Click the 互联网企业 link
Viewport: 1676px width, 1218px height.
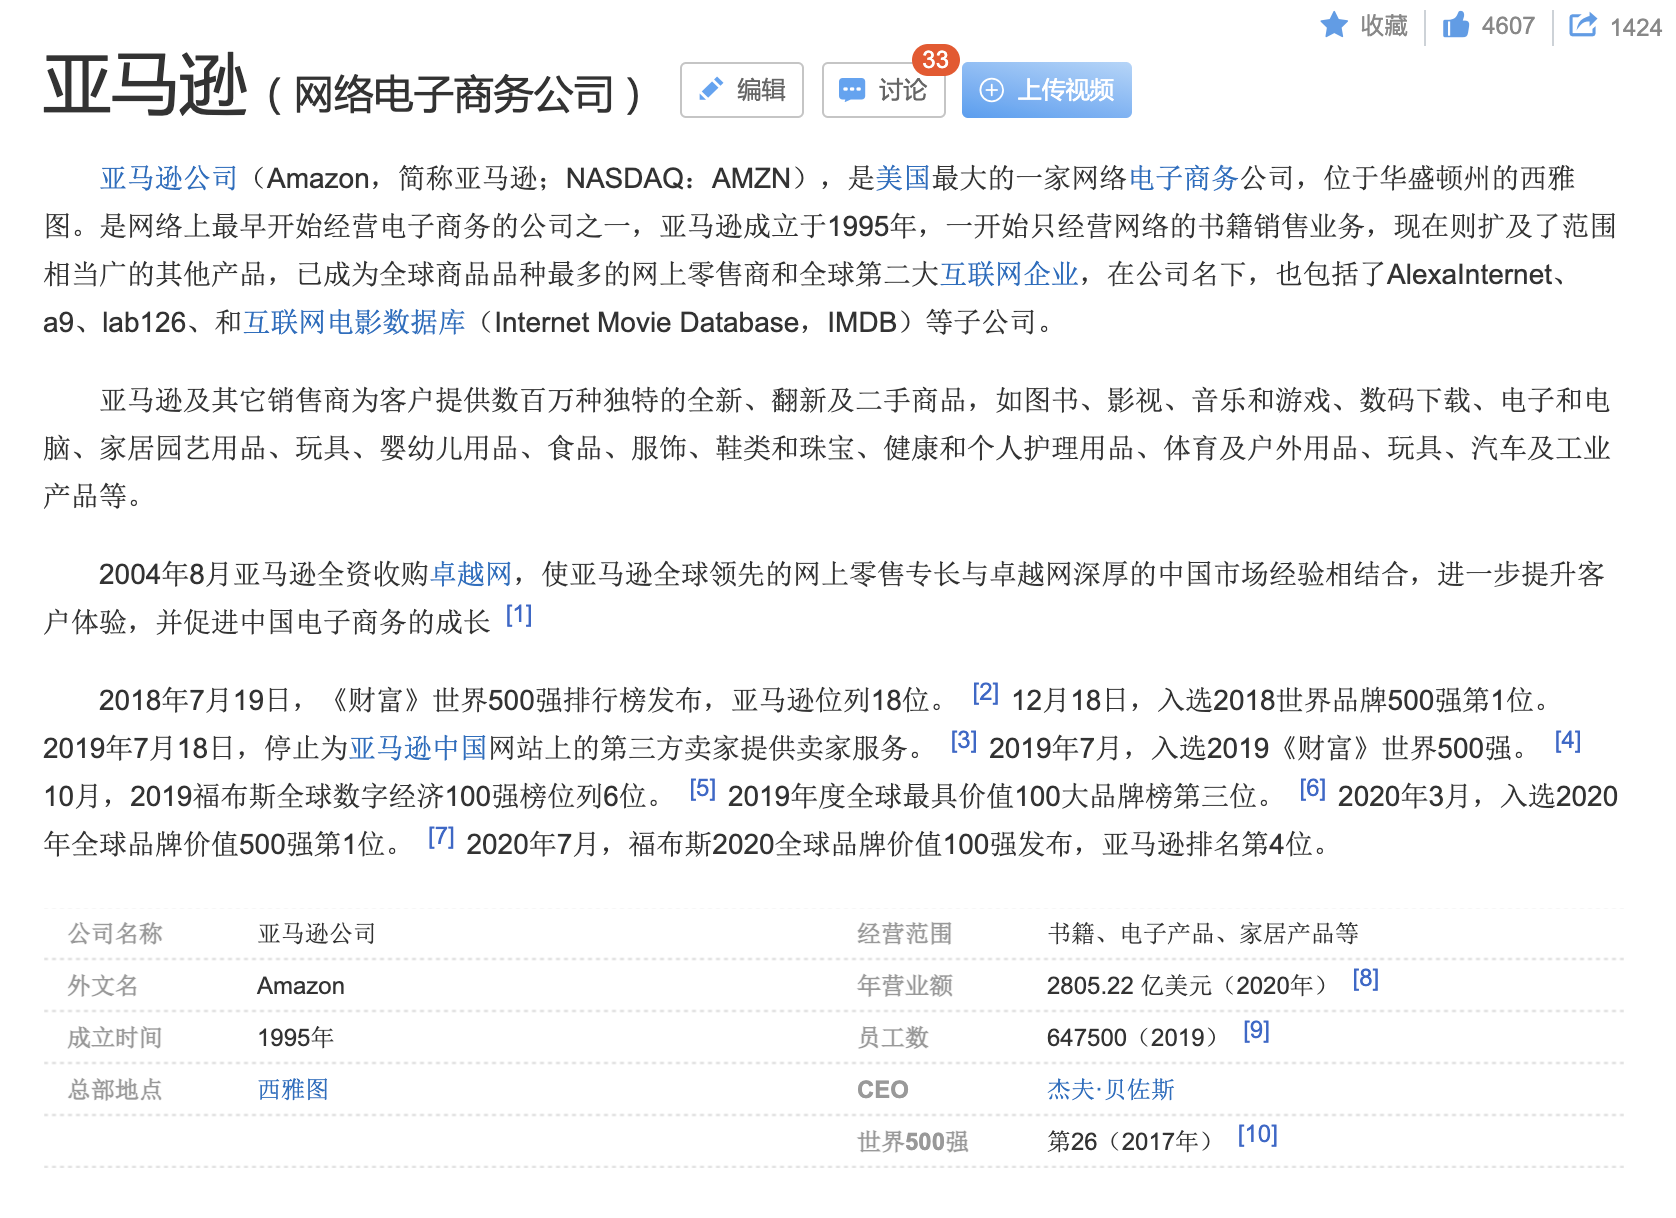(1010, 273)
